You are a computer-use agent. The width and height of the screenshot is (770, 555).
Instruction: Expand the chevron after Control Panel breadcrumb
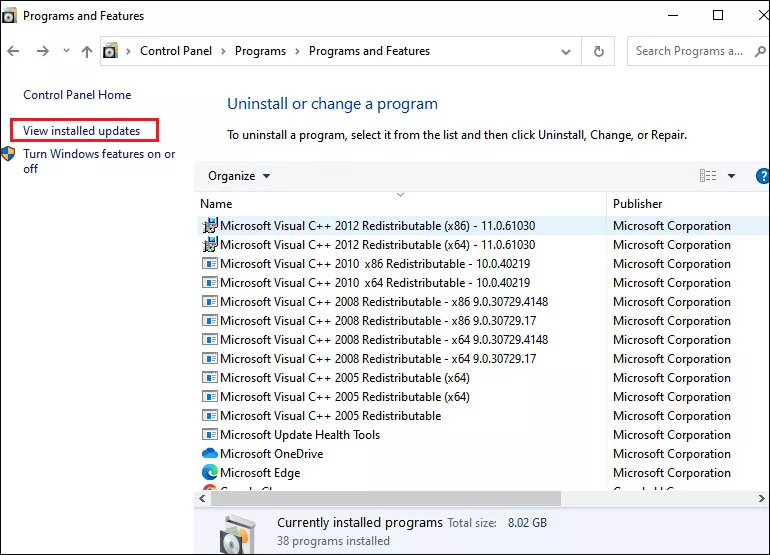[223, 52]
